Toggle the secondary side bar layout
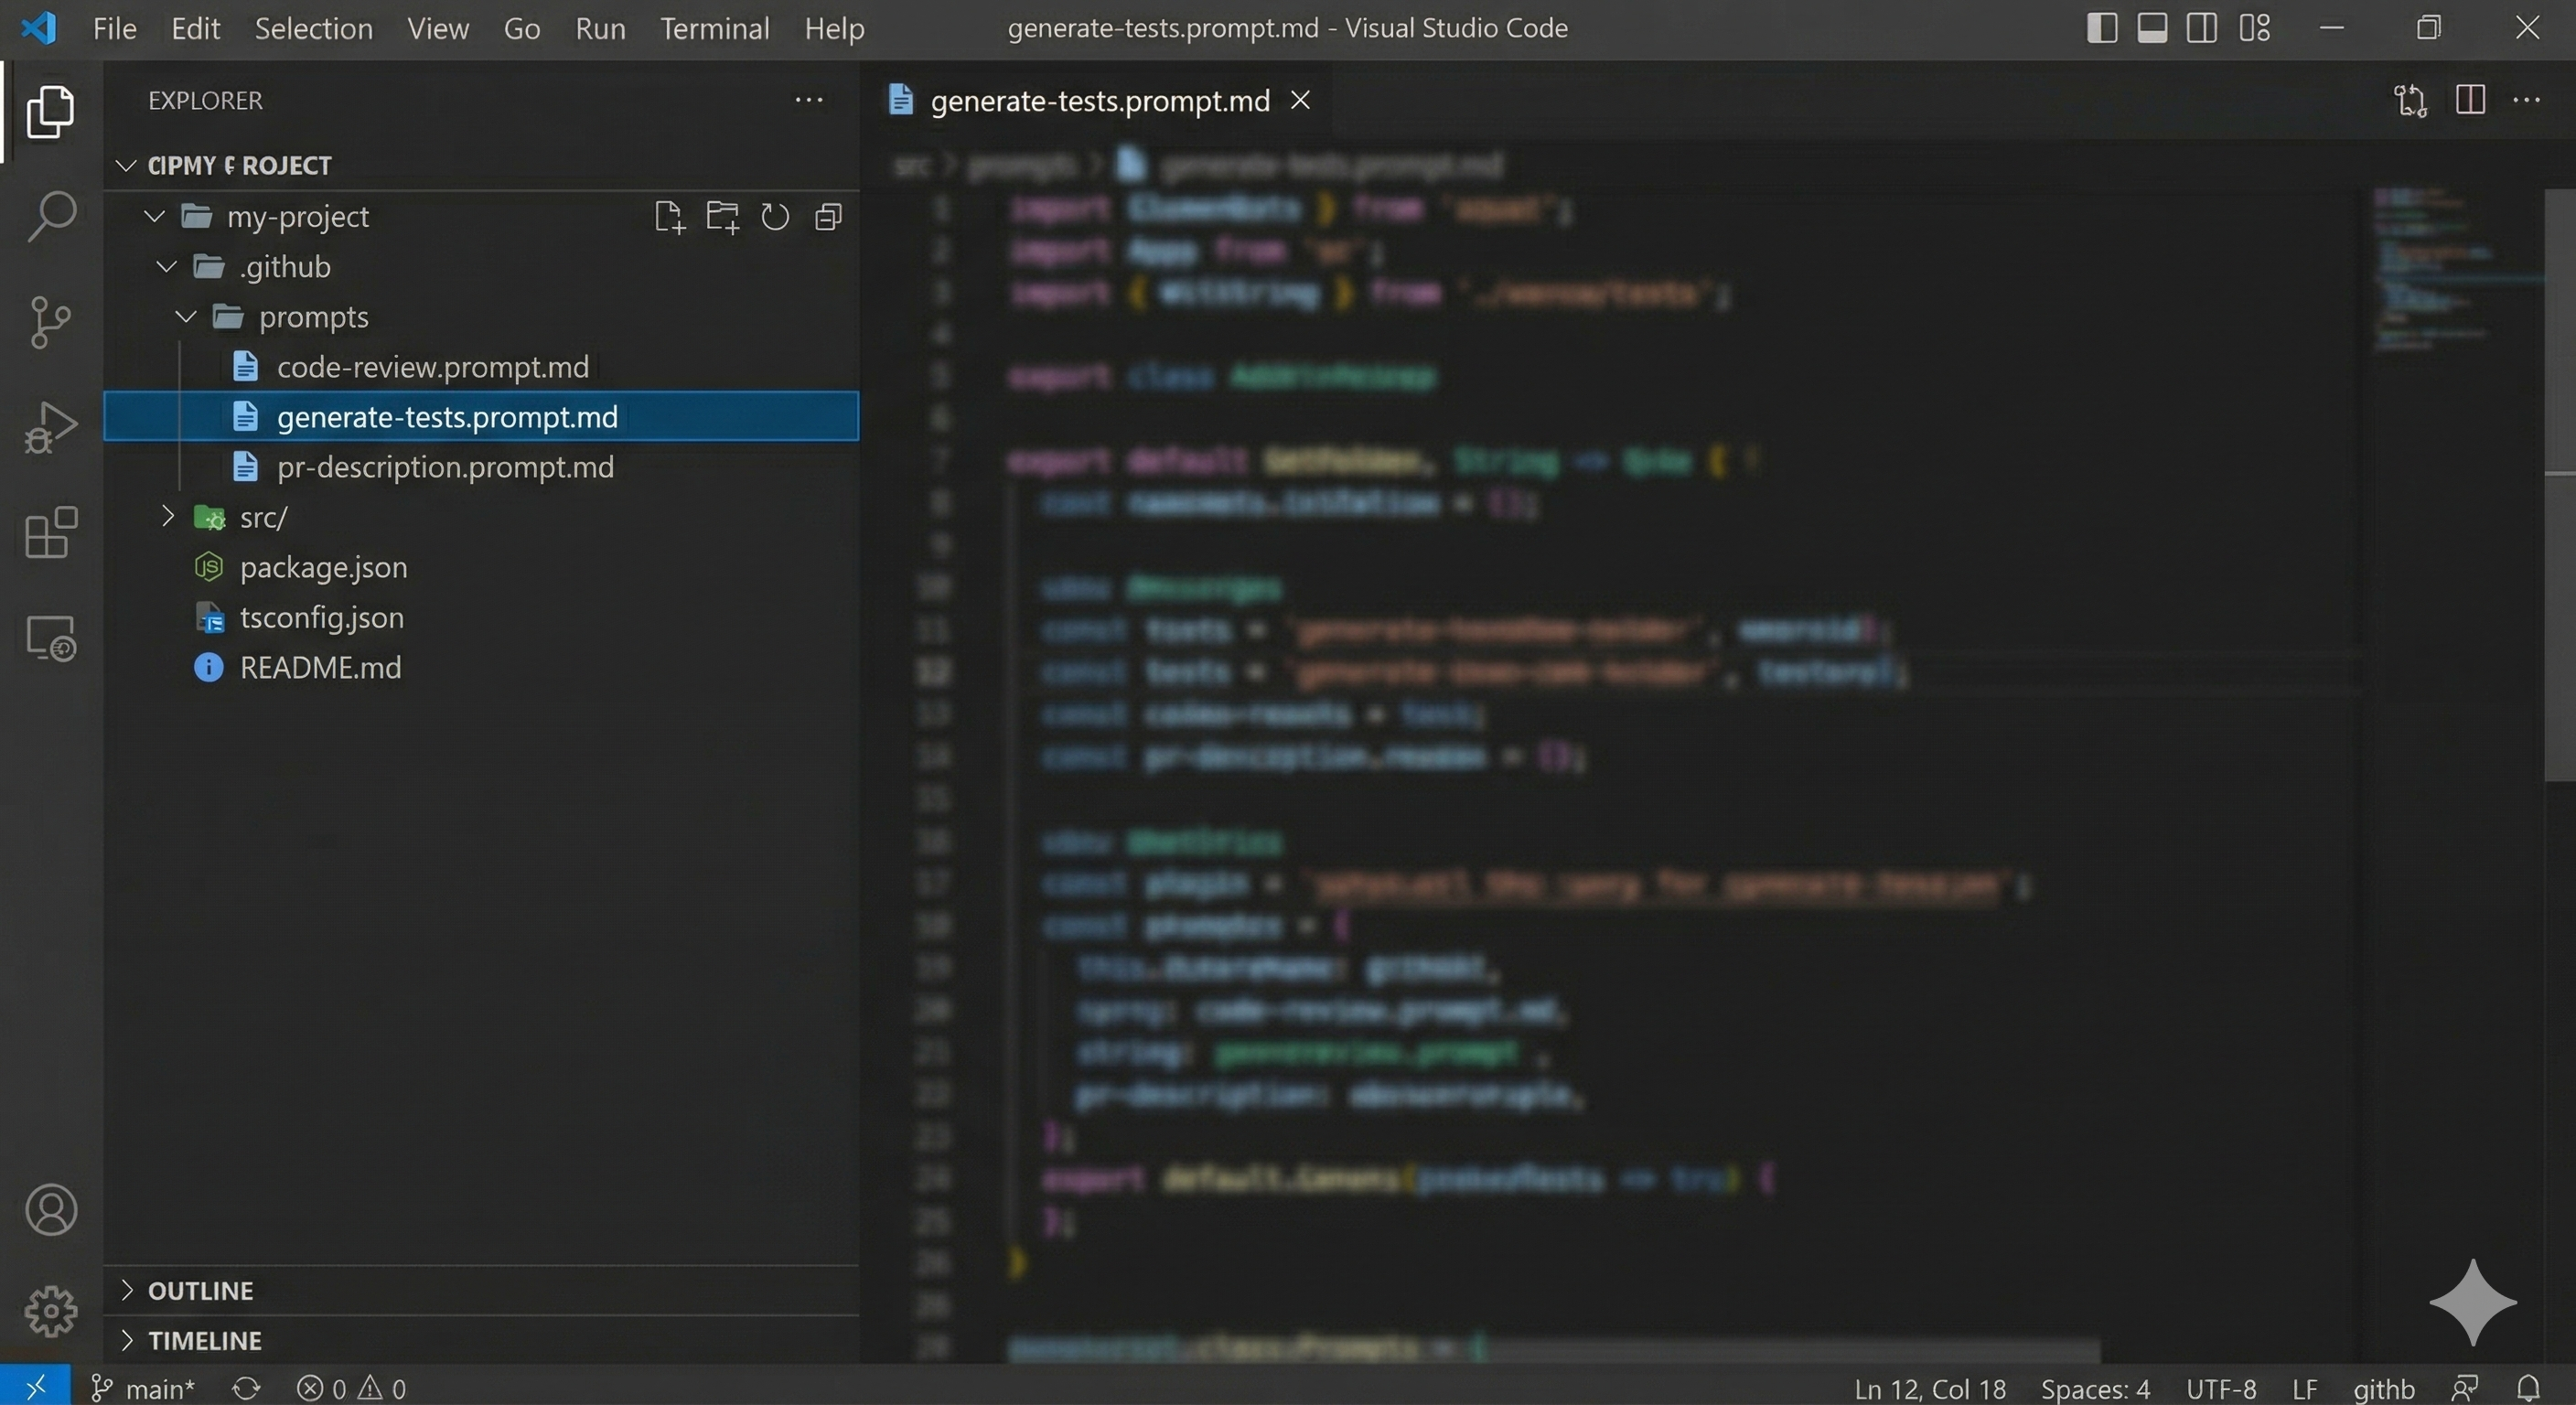The height and width of the screenshot is (1405, 2576). coord(2201,28)
